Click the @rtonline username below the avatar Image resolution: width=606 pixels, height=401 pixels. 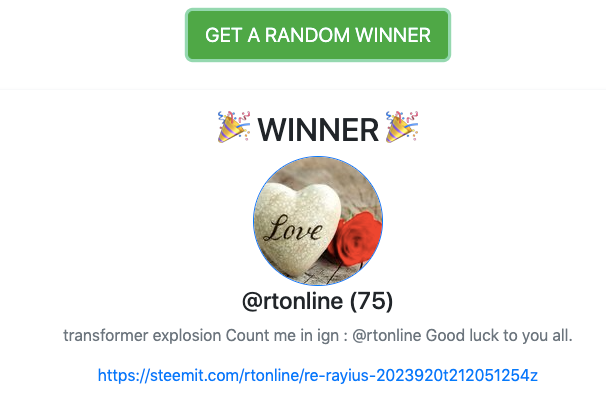click(x=292, y=301)
